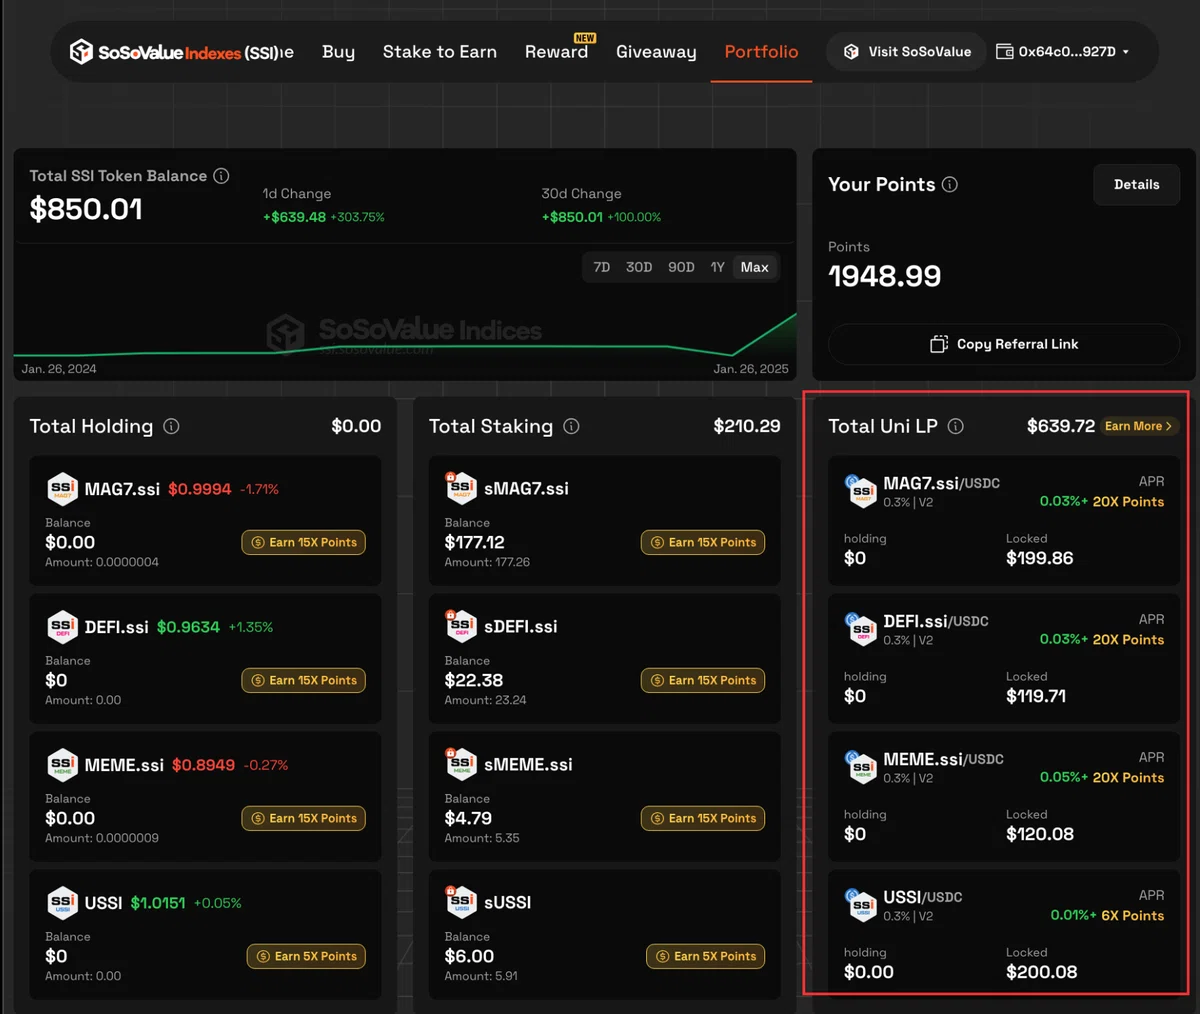This screenshot has width=1200, height=1014.
Task: Click Earn 15X Points for sMAG7.ssi
Action: click(703, 542)
